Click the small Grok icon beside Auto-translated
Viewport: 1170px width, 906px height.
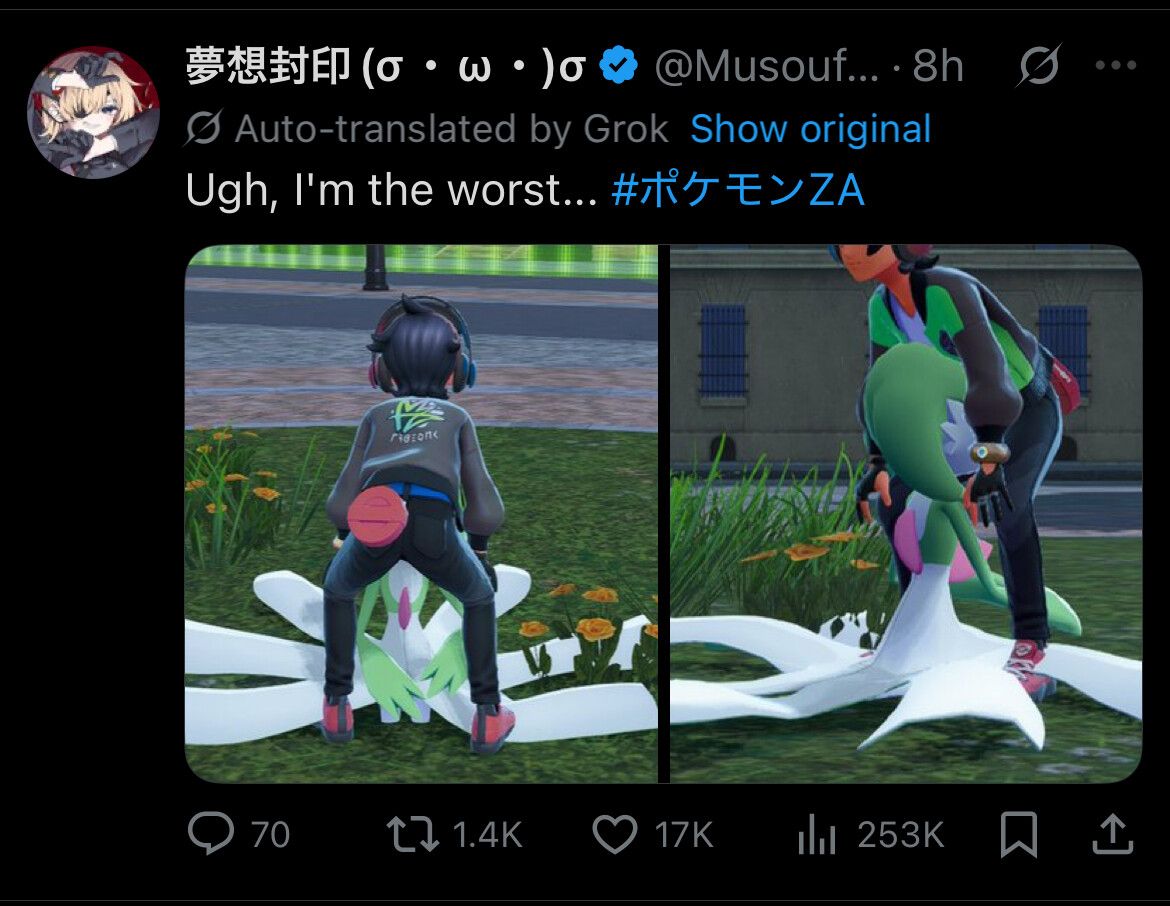[x=203, y=128]
